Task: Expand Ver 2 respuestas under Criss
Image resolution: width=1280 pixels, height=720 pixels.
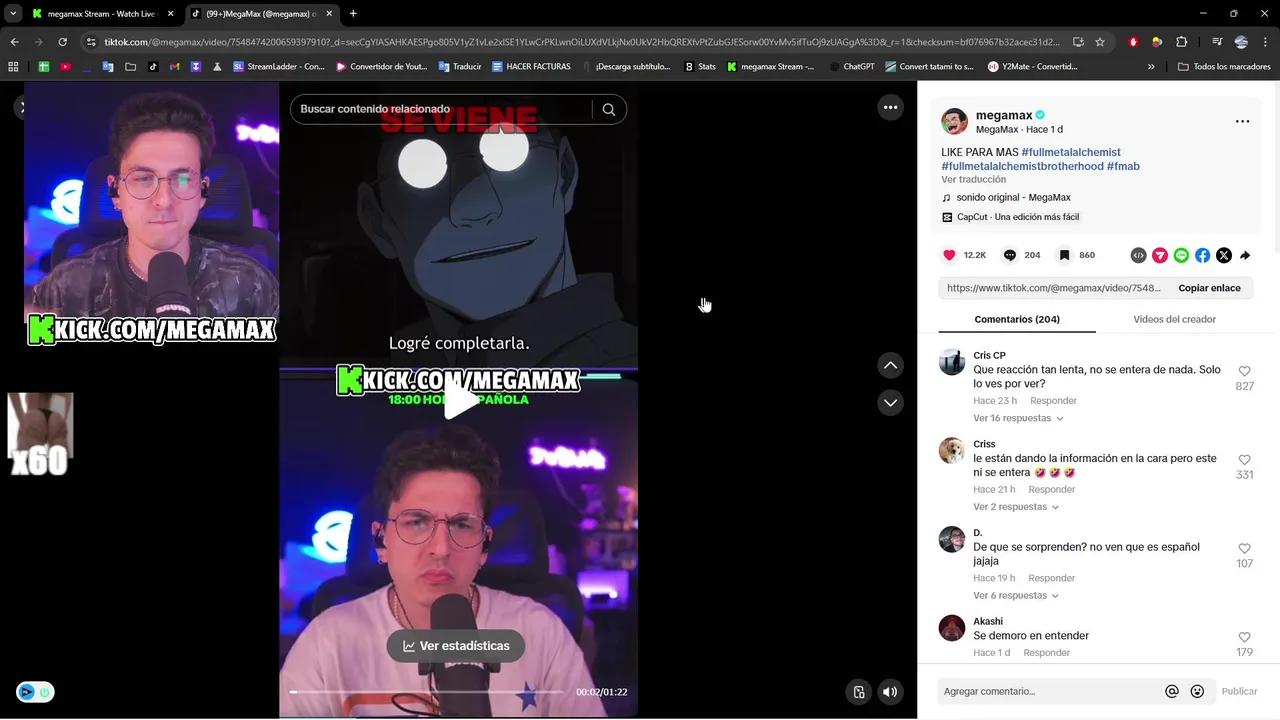Action: pos(1016,507)
